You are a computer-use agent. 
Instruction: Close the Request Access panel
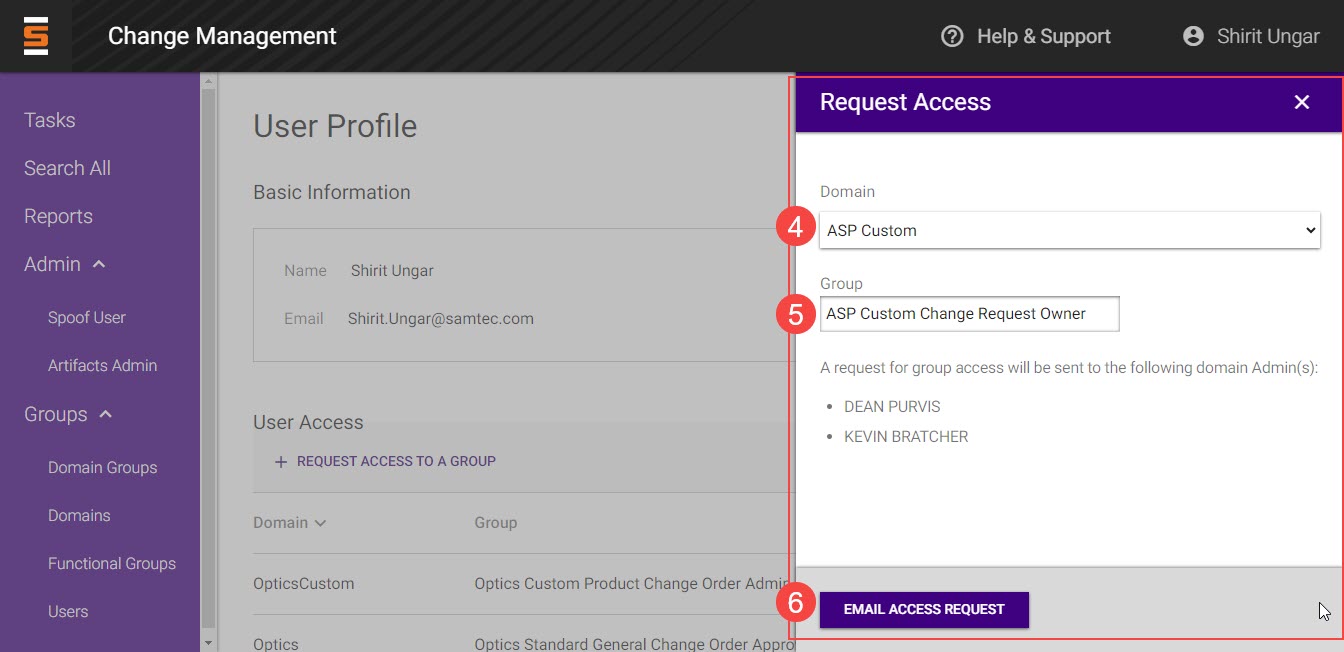click(1301, 102)
